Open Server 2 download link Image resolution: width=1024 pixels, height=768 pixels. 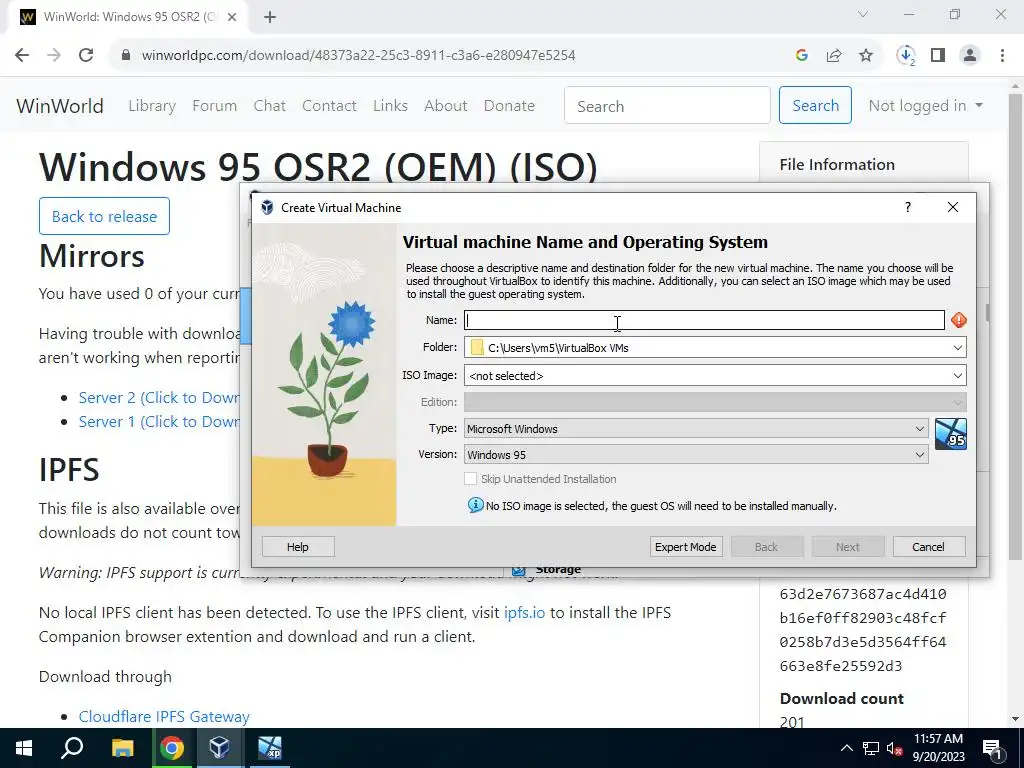[159, 398]
